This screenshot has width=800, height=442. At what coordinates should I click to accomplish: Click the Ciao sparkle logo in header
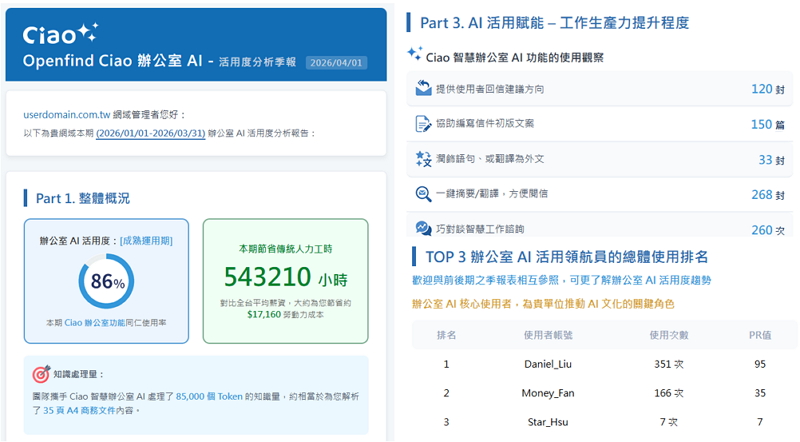(x=60, y=34)
